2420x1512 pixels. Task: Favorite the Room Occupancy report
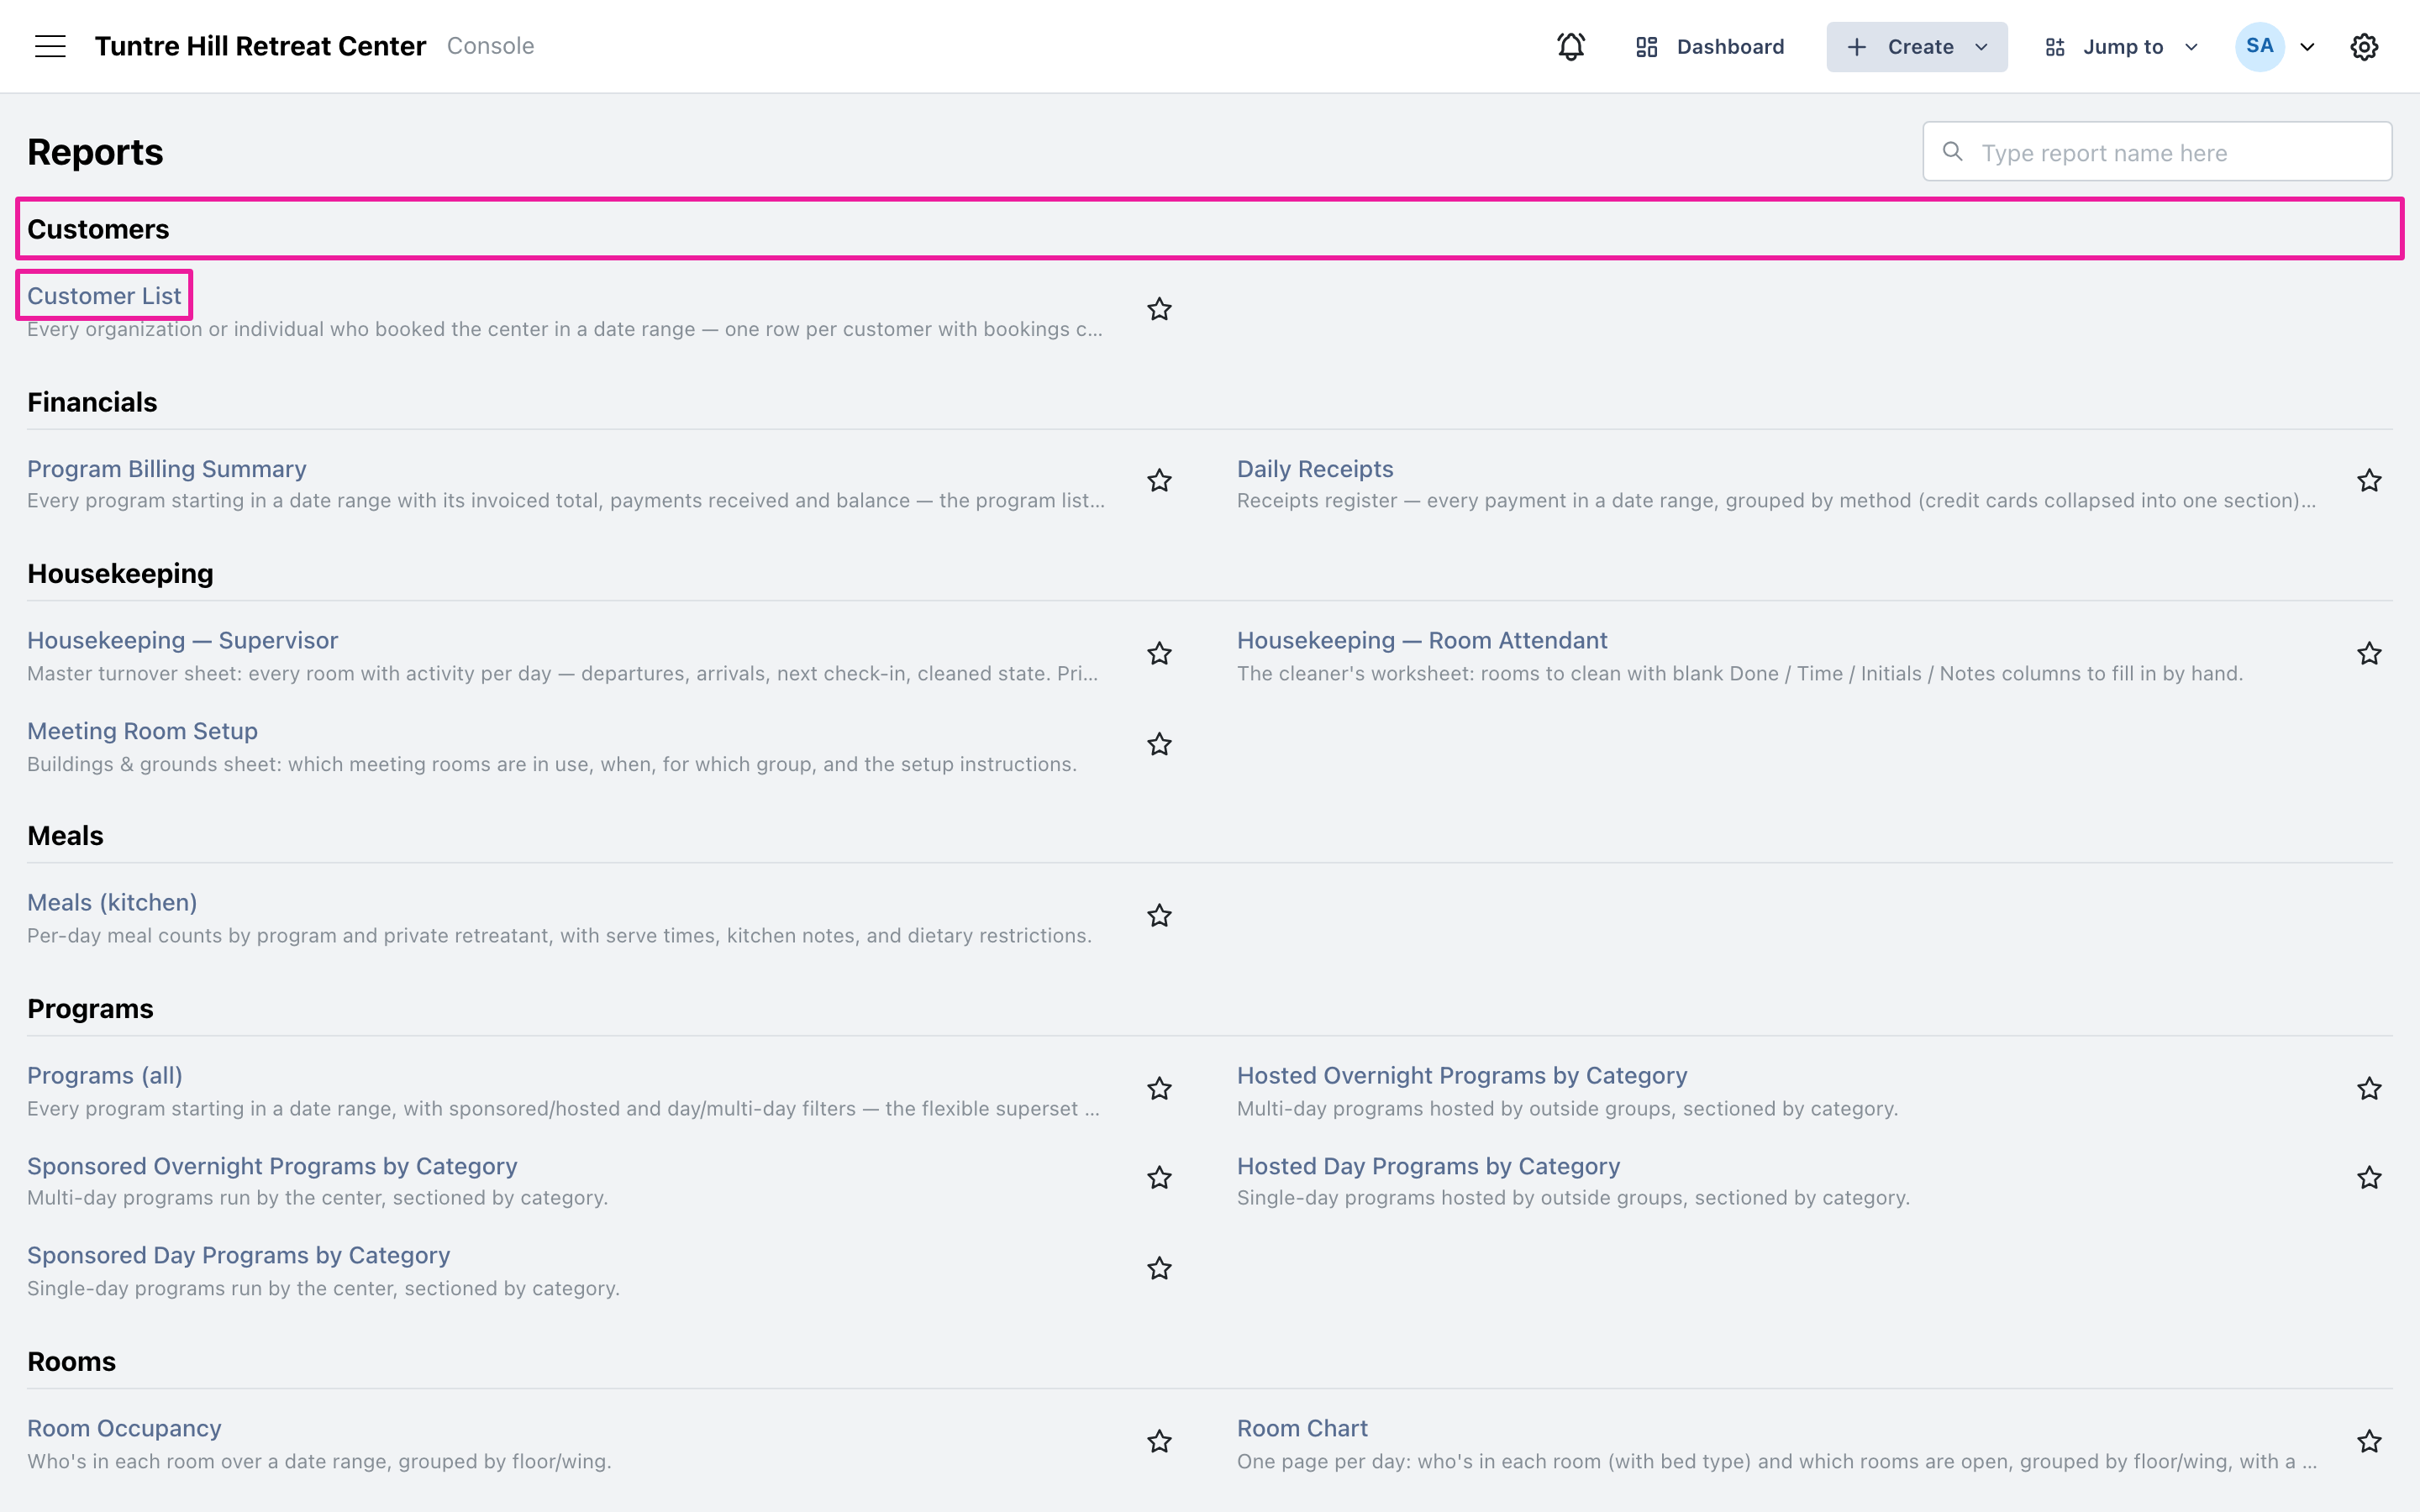pos(1159,1442)
